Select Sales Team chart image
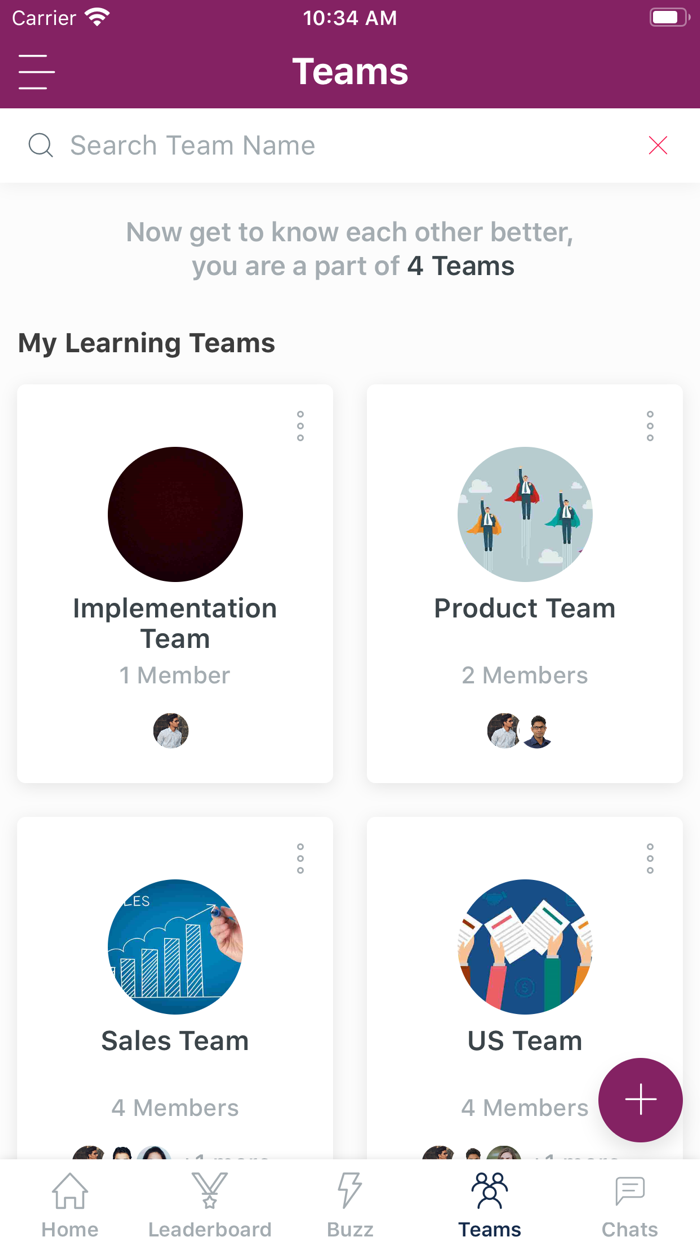Viewport: 700px width, 1244px height. pyautogui.click(x=175, y=946)
